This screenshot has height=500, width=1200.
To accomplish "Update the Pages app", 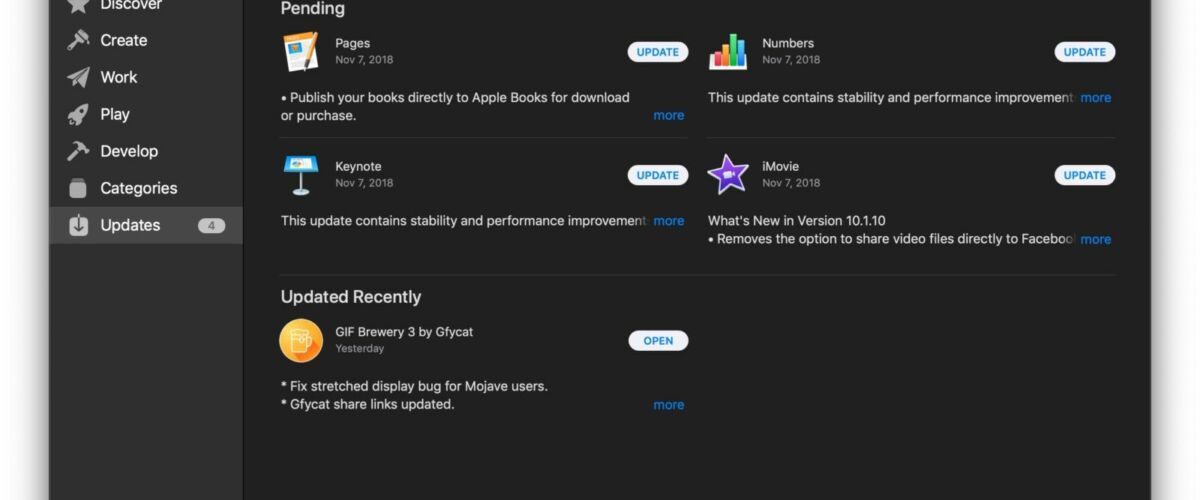I will tap(658, 52).
